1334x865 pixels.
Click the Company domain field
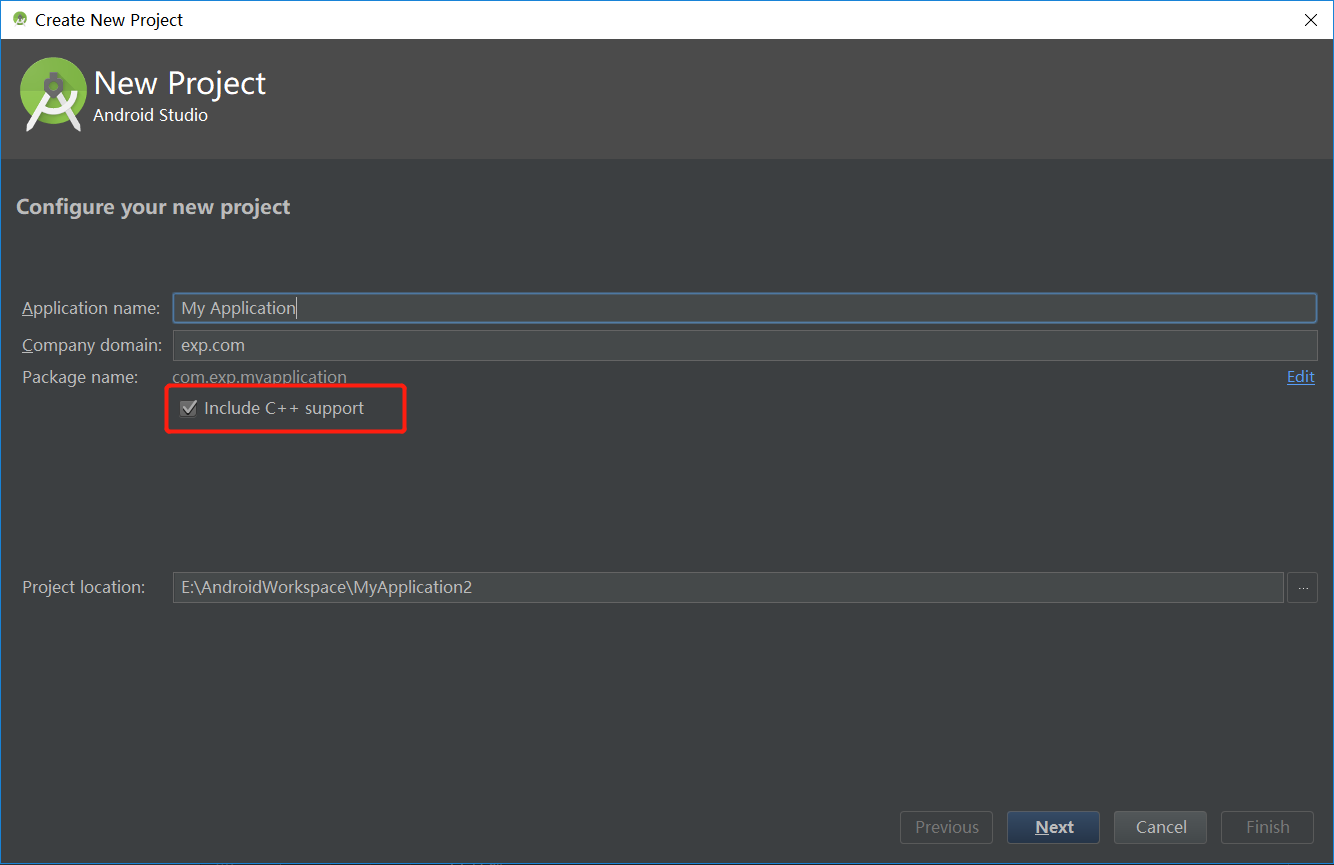coord(744,345)
